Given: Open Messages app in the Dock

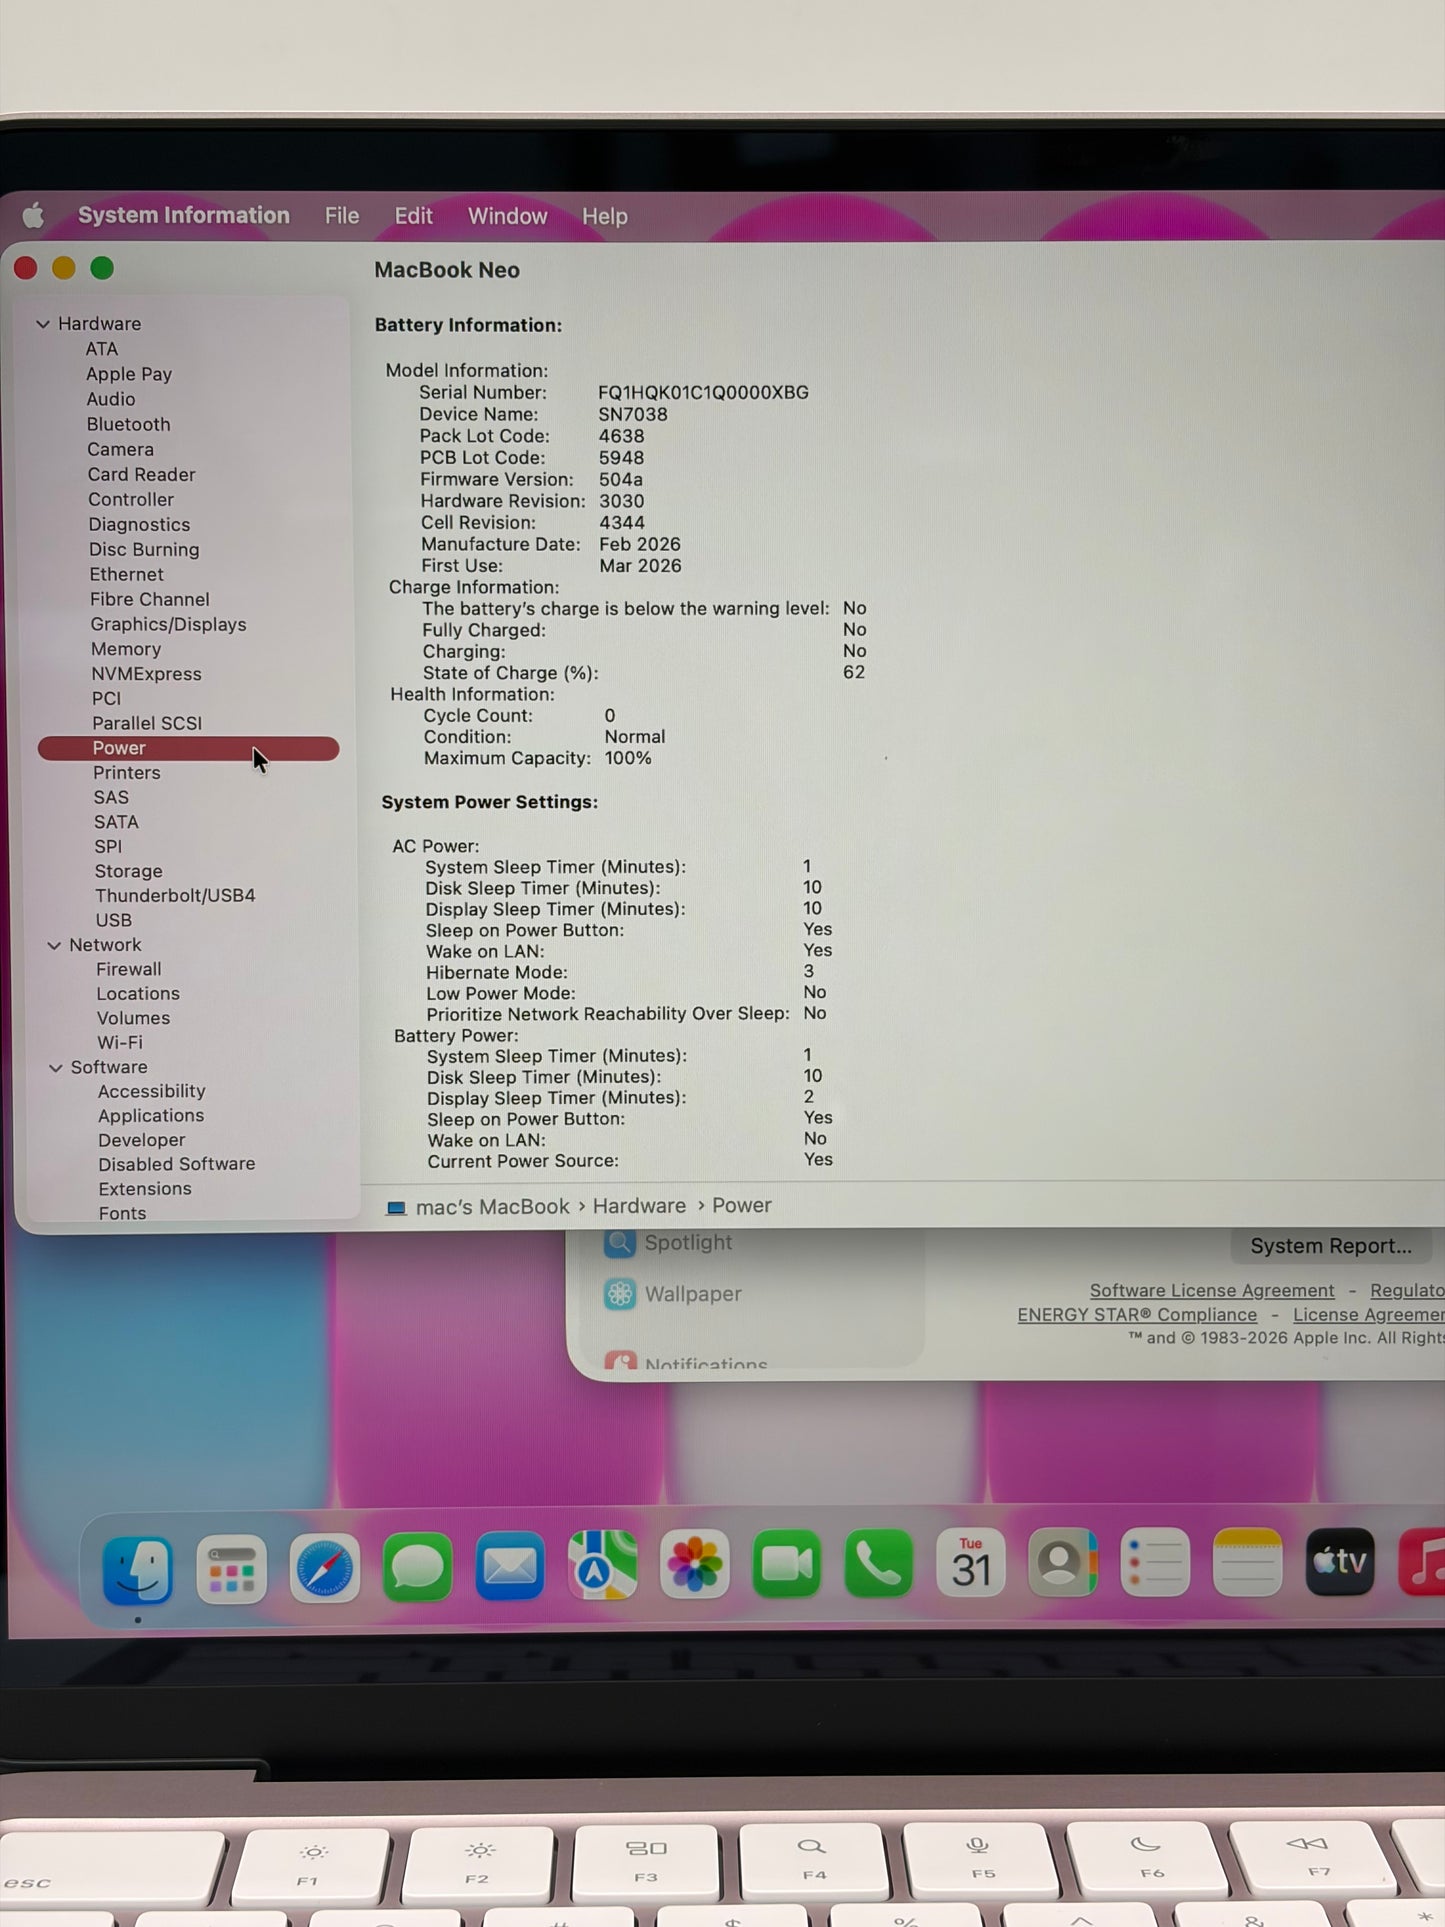Looking at the screenshot, I should pos(417,1567).
